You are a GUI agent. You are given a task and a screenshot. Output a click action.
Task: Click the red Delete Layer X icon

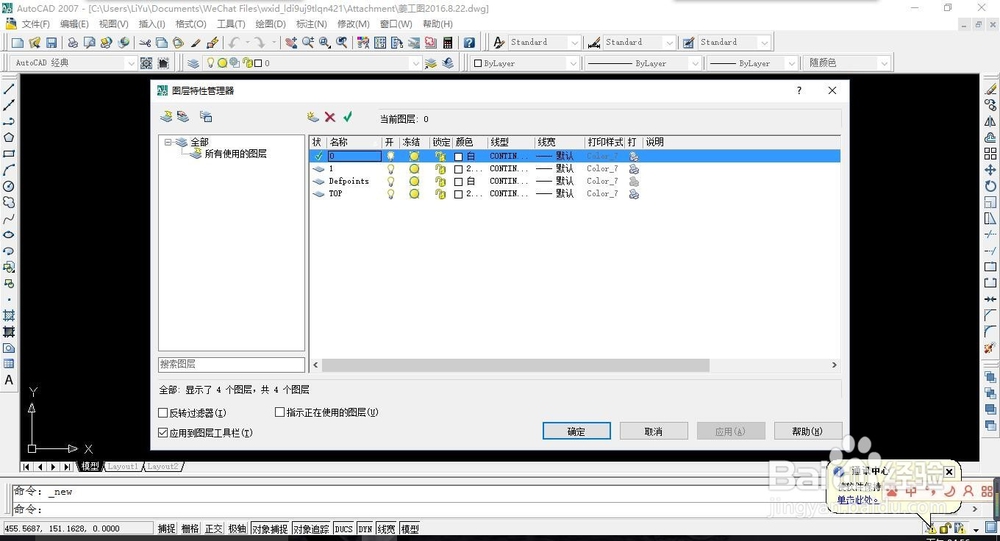(330, 117)
